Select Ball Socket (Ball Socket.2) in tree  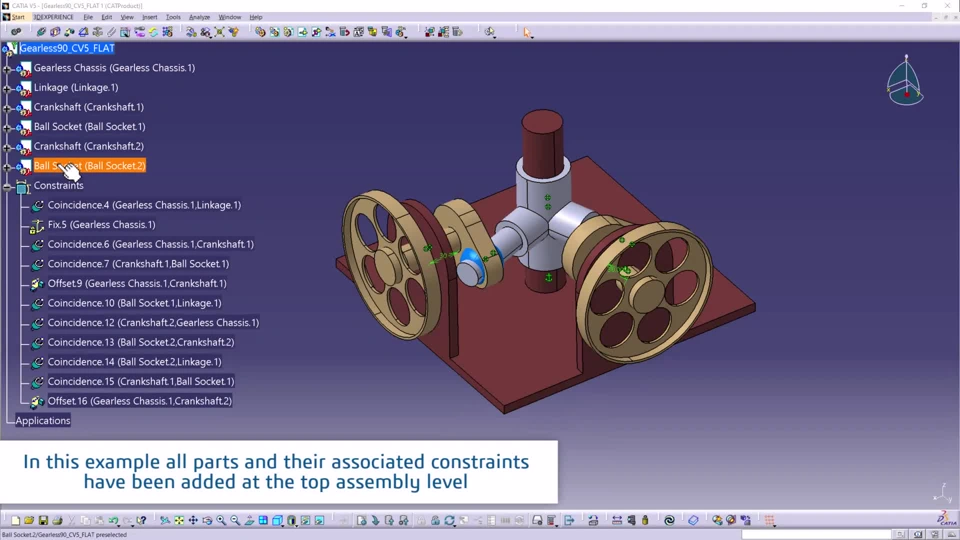click(89, 166)
